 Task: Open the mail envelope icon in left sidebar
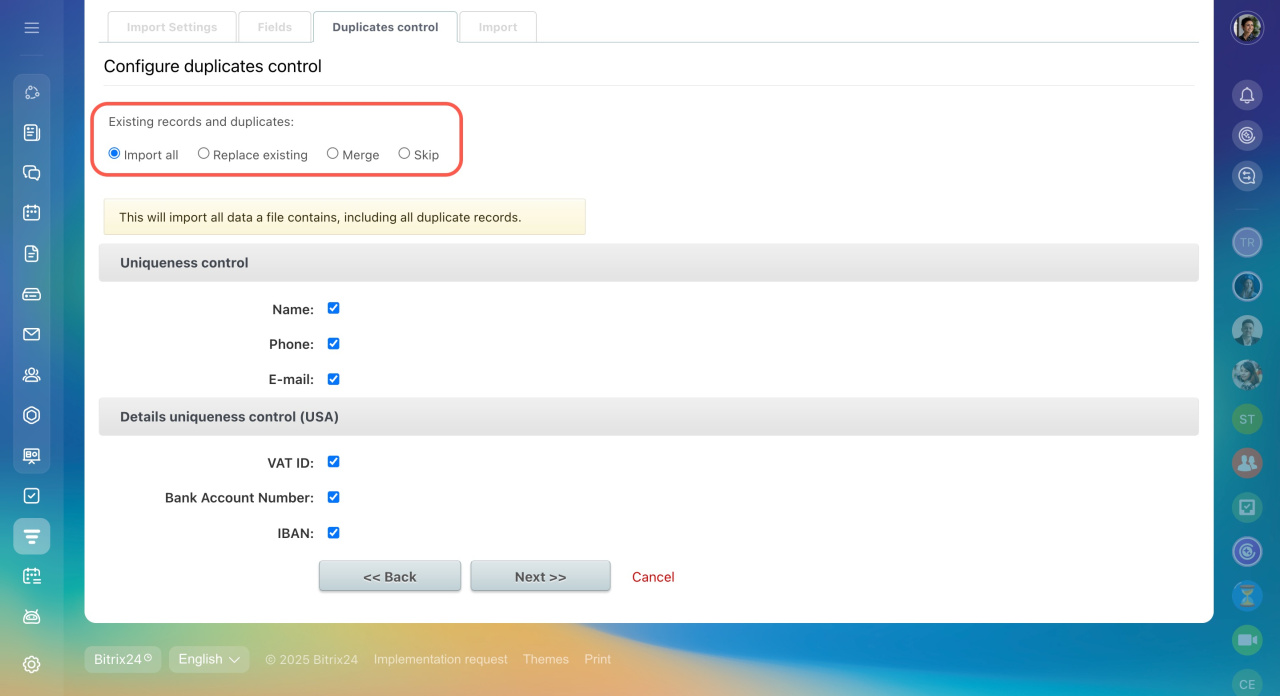[x=32, y=334]
